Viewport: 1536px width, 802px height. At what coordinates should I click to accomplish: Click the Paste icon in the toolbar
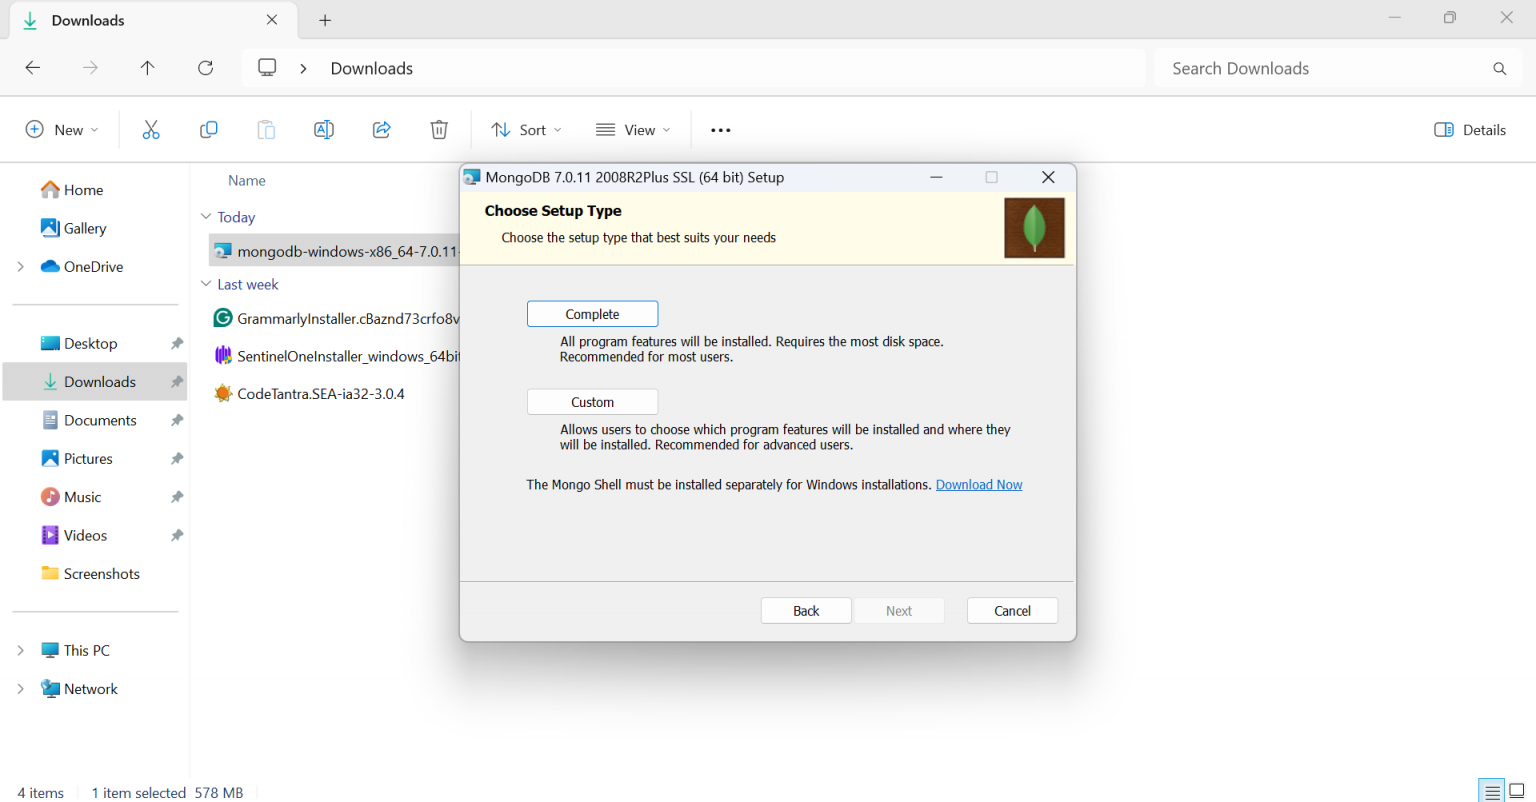[x=266, y=129]
